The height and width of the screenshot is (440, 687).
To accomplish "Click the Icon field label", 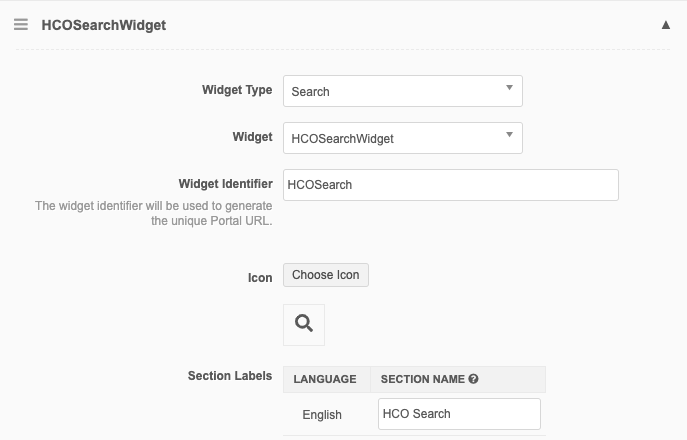I will click(260, 277).
